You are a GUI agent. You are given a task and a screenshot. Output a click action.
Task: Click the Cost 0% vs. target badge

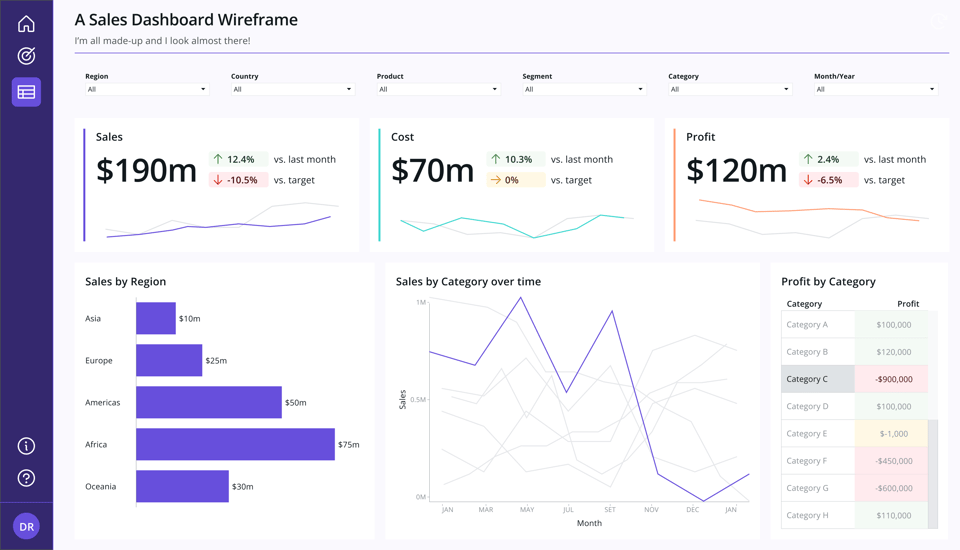click(516, 180)
